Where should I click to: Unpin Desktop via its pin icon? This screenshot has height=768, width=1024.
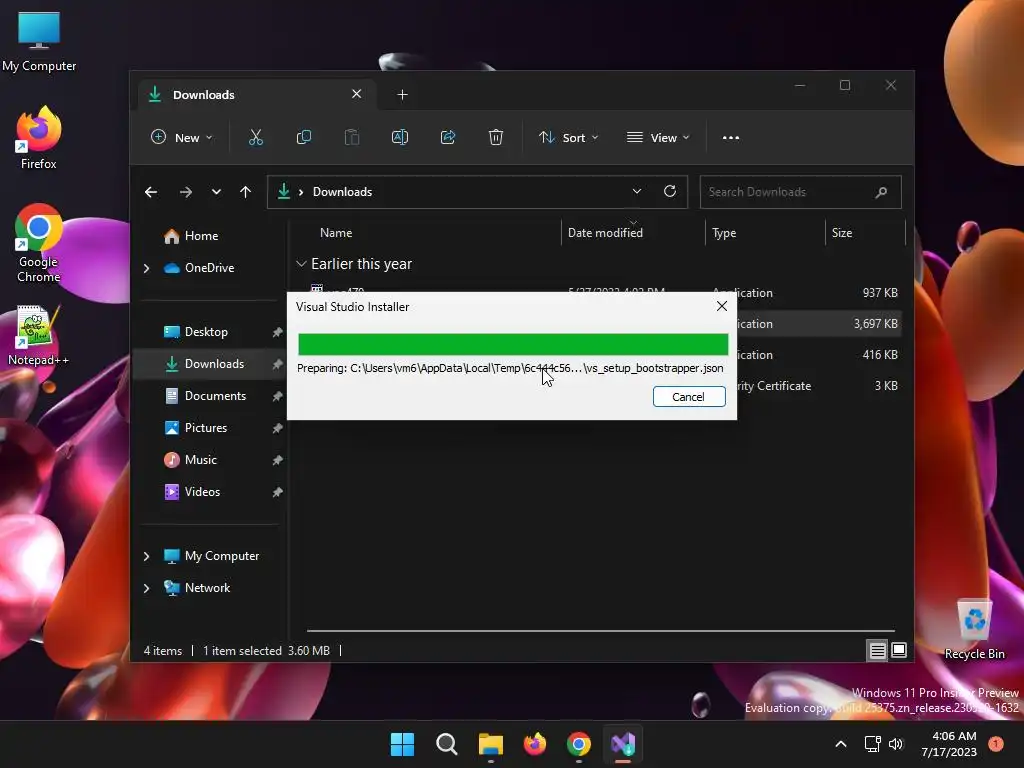[277, 332]
